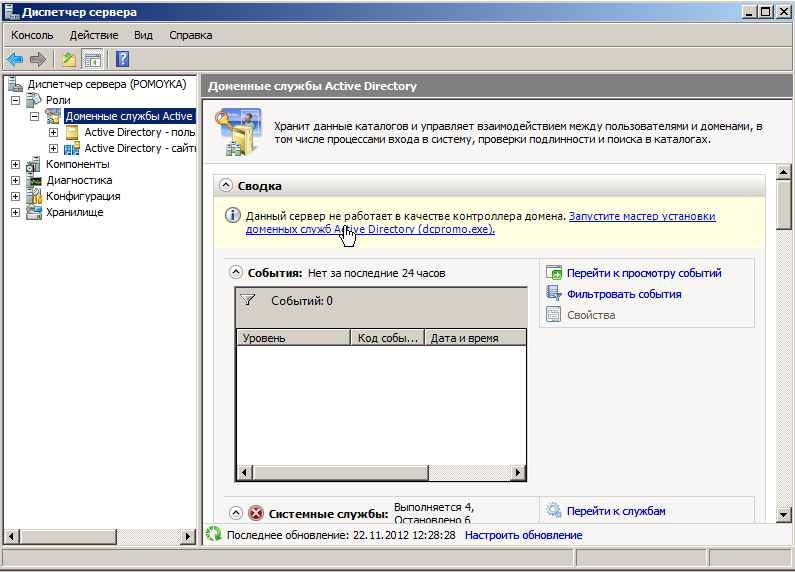Open the Вид menu
Image resolution: width=795 pixels, height=572 pixels.
point(143,35)
